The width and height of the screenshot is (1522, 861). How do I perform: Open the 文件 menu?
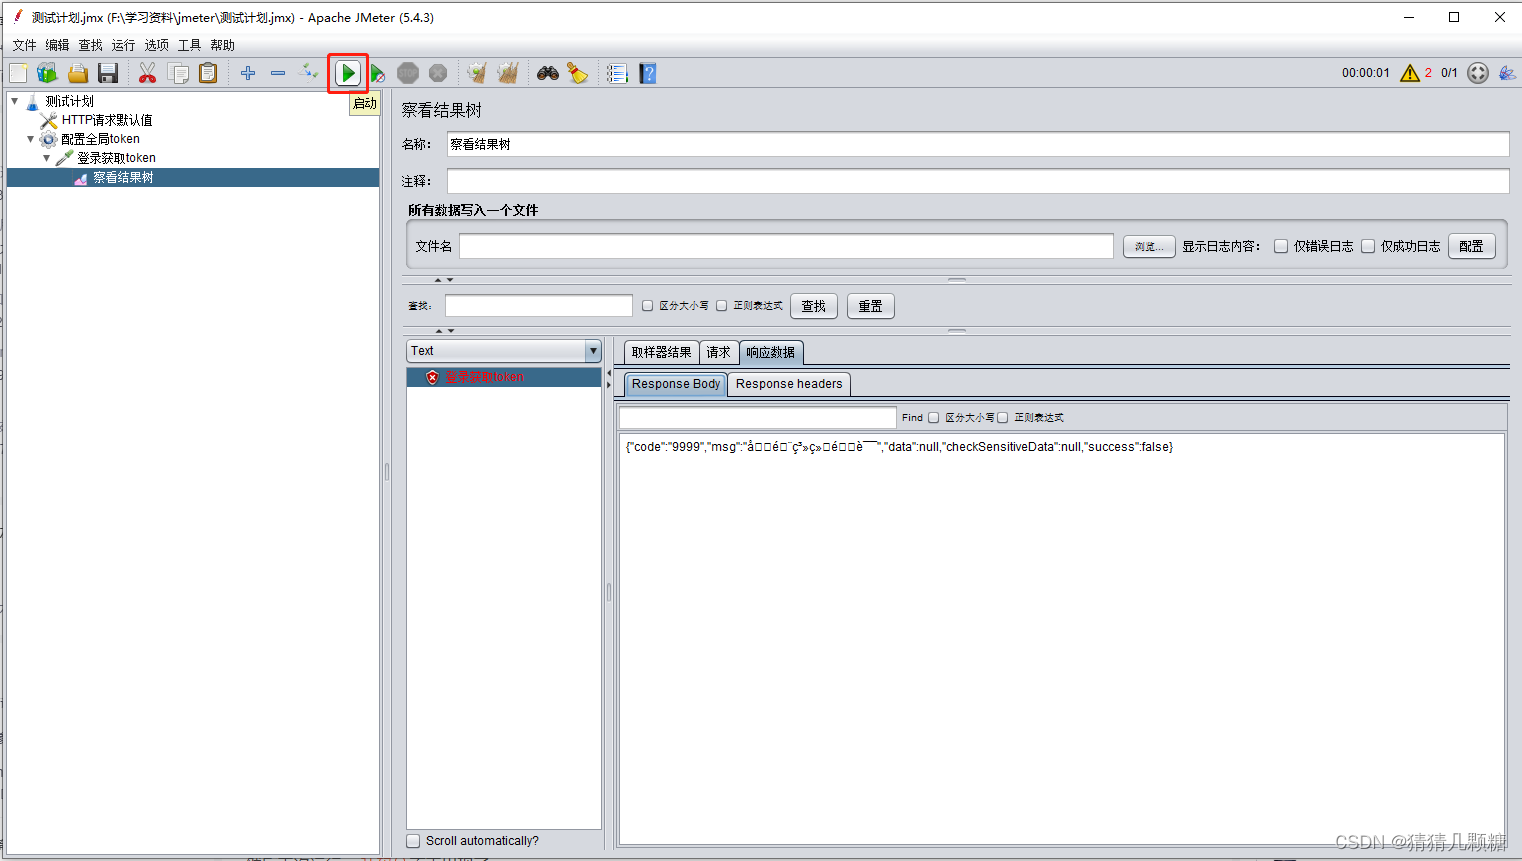24,45
